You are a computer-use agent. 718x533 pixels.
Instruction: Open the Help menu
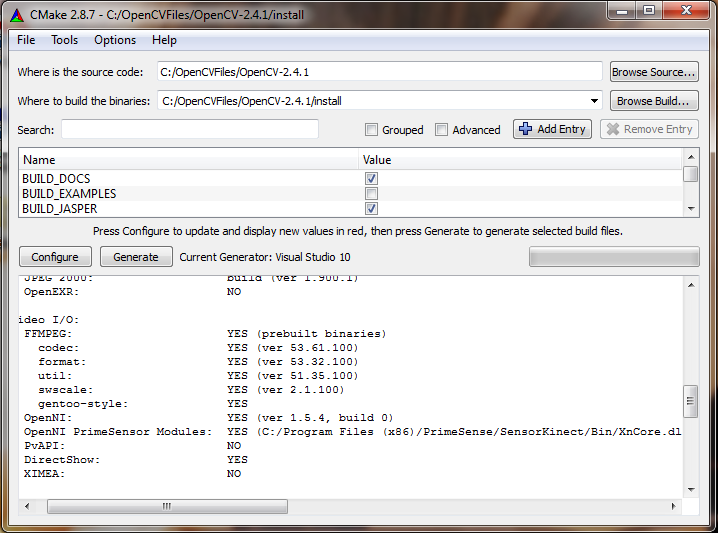(x=164, y=40)
